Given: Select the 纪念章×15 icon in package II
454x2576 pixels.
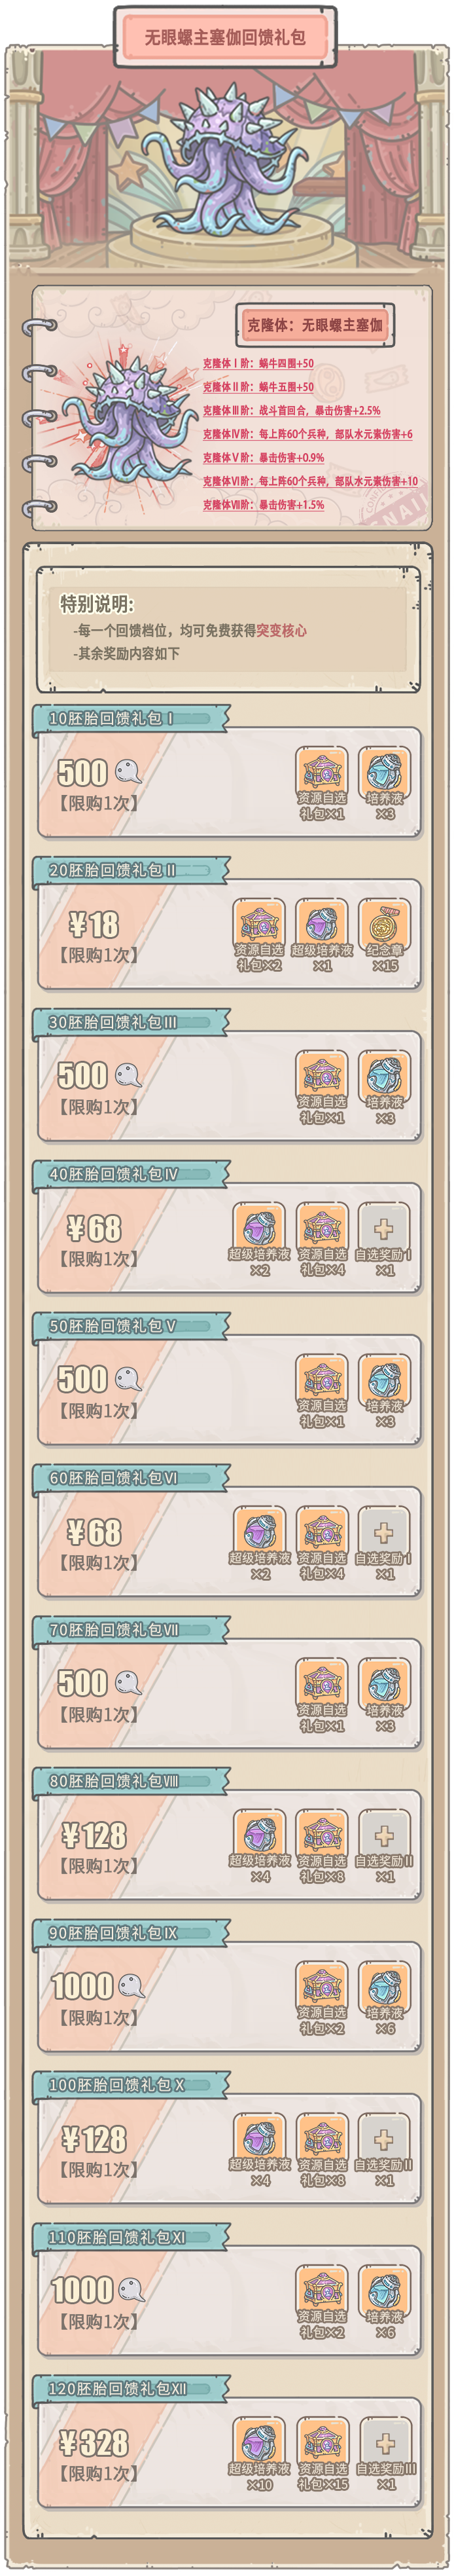Looking at the screenshot, I should [384, 925].
